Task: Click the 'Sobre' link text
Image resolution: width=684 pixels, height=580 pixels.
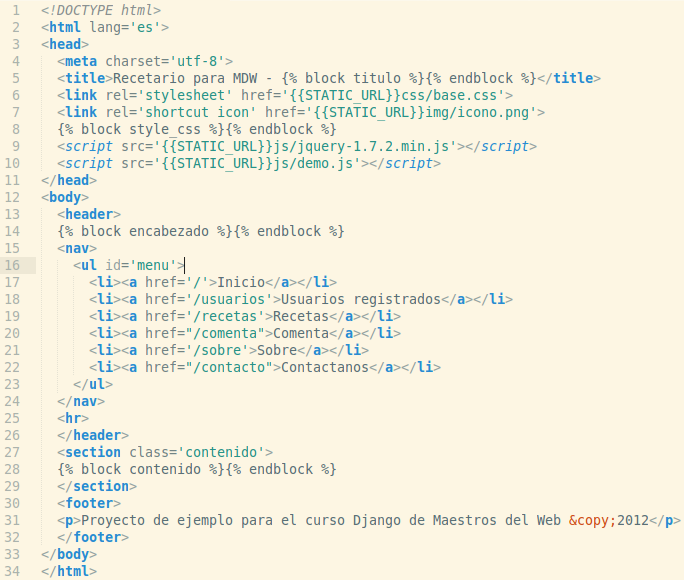Action: [x=277, y=350]
